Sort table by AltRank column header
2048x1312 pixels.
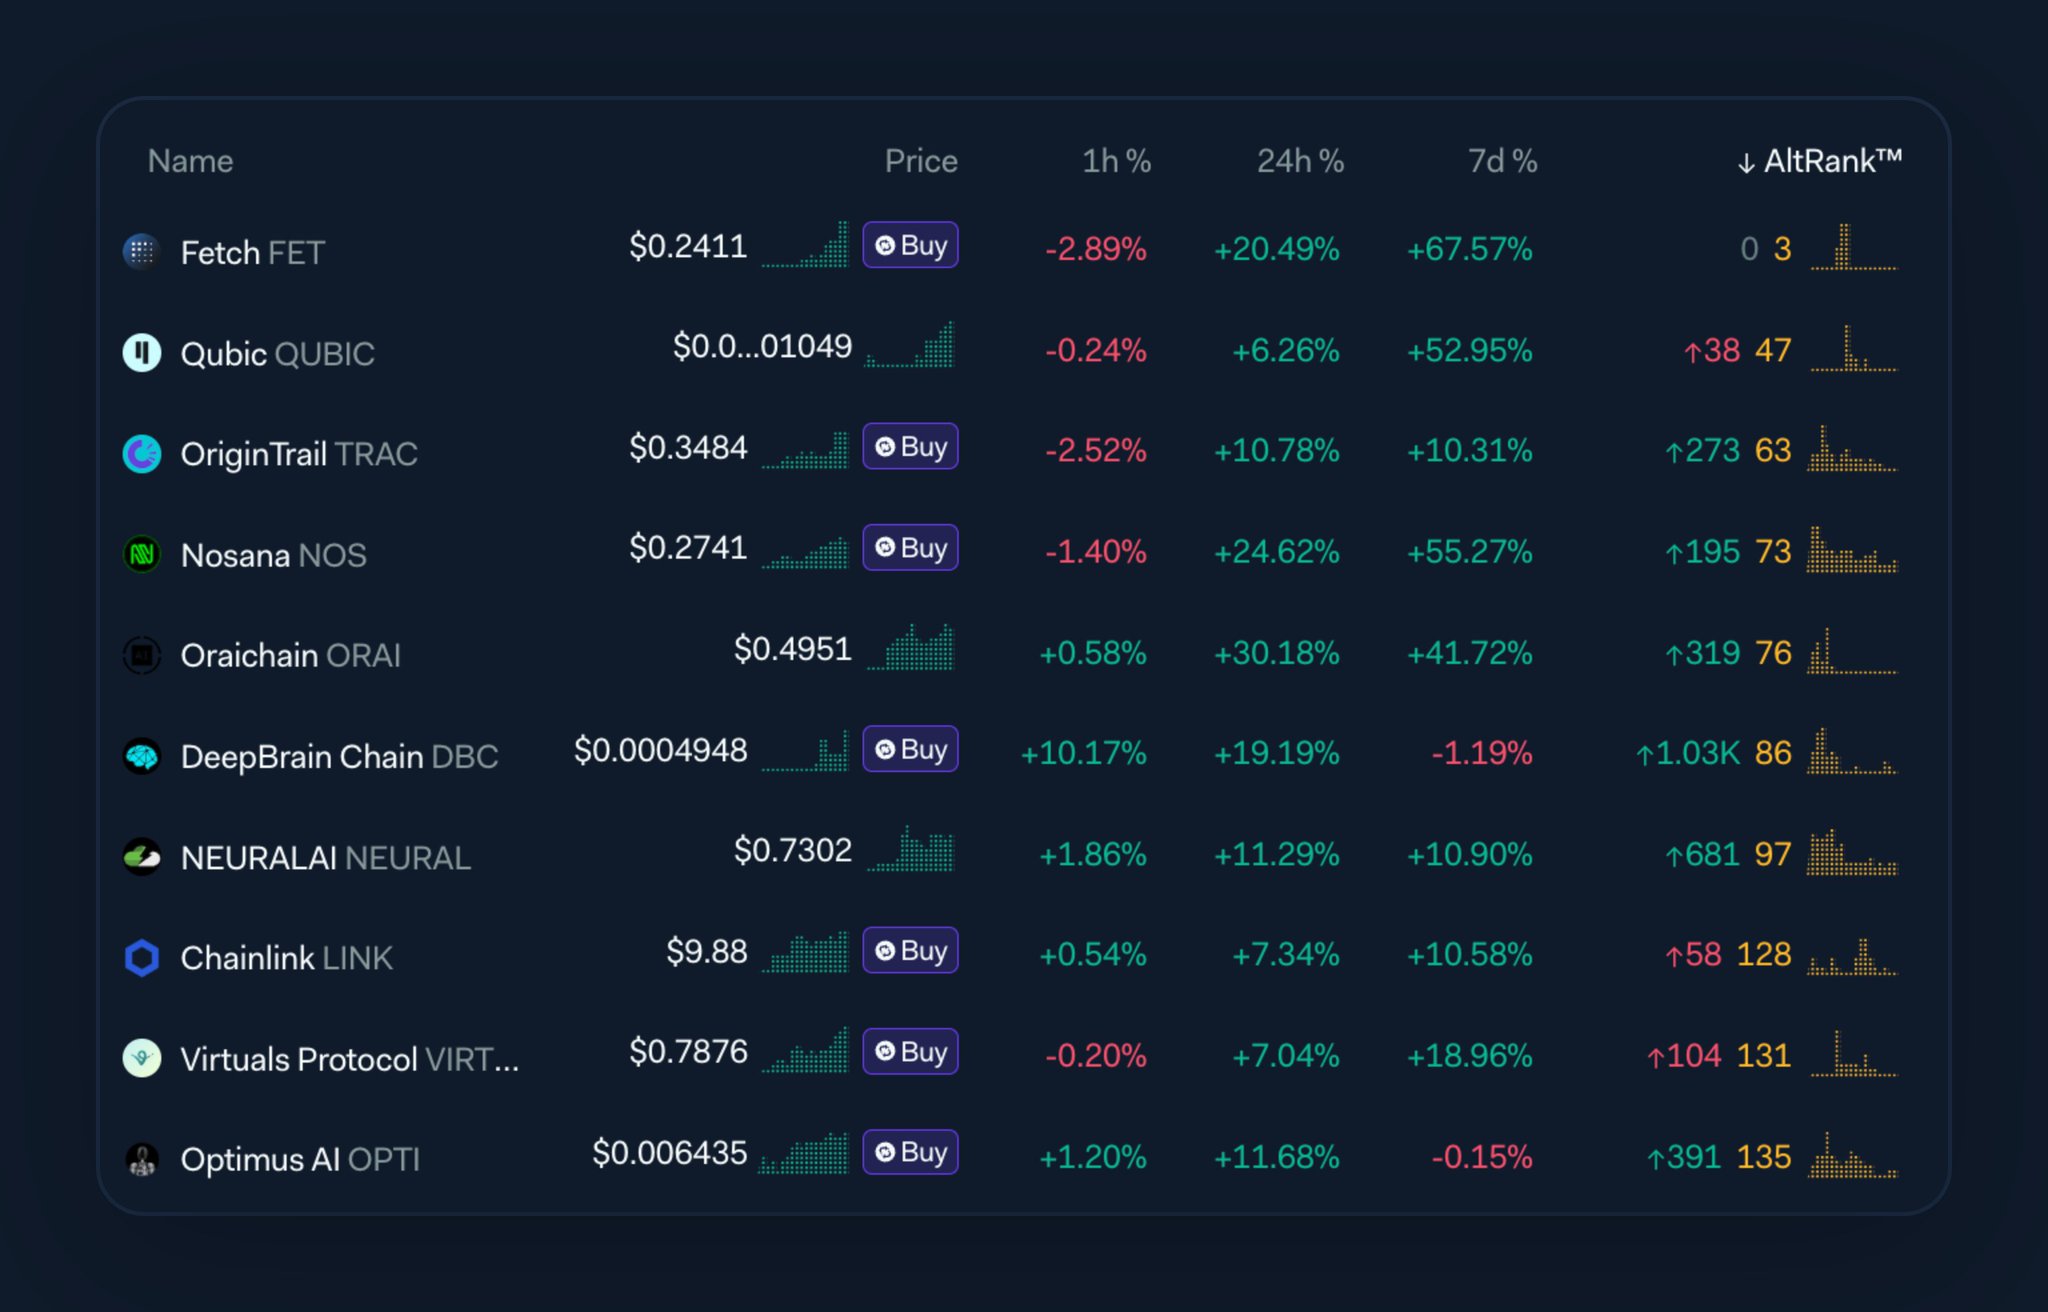pos(1820,161)
